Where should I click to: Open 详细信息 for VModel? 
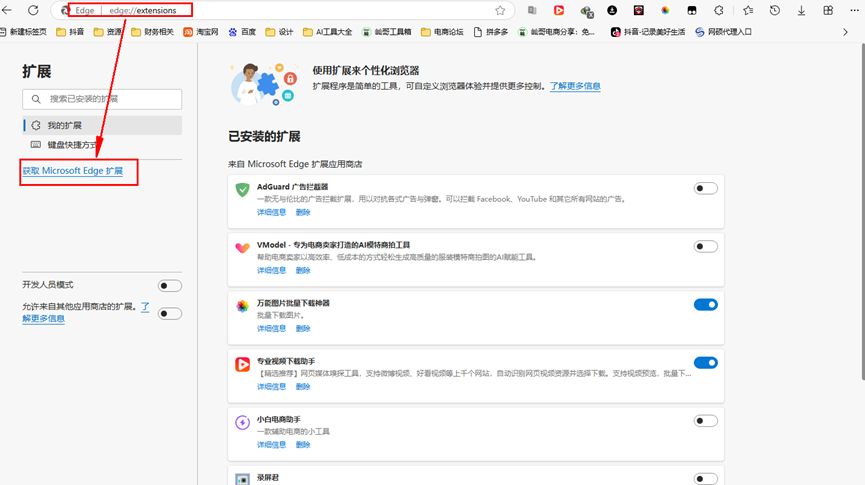(271, 270)
